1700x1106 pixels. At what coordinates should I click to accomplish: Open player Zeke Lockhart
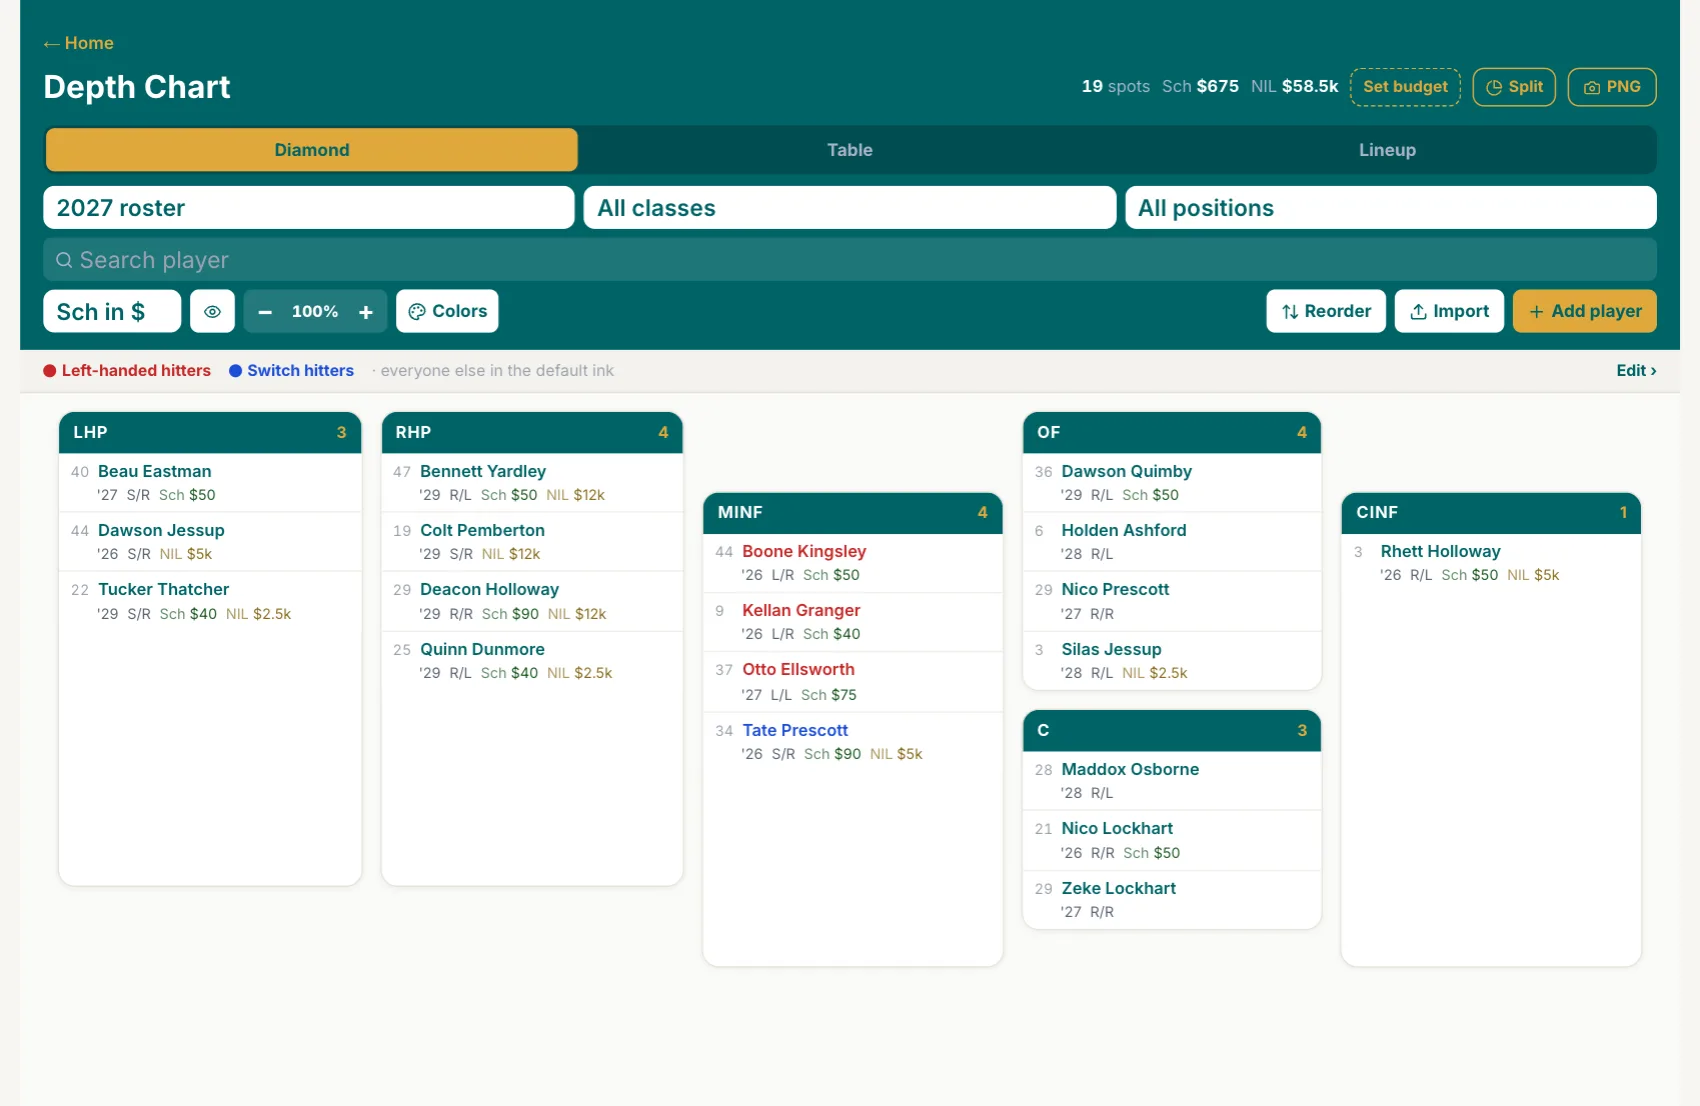coord(1172,900)
